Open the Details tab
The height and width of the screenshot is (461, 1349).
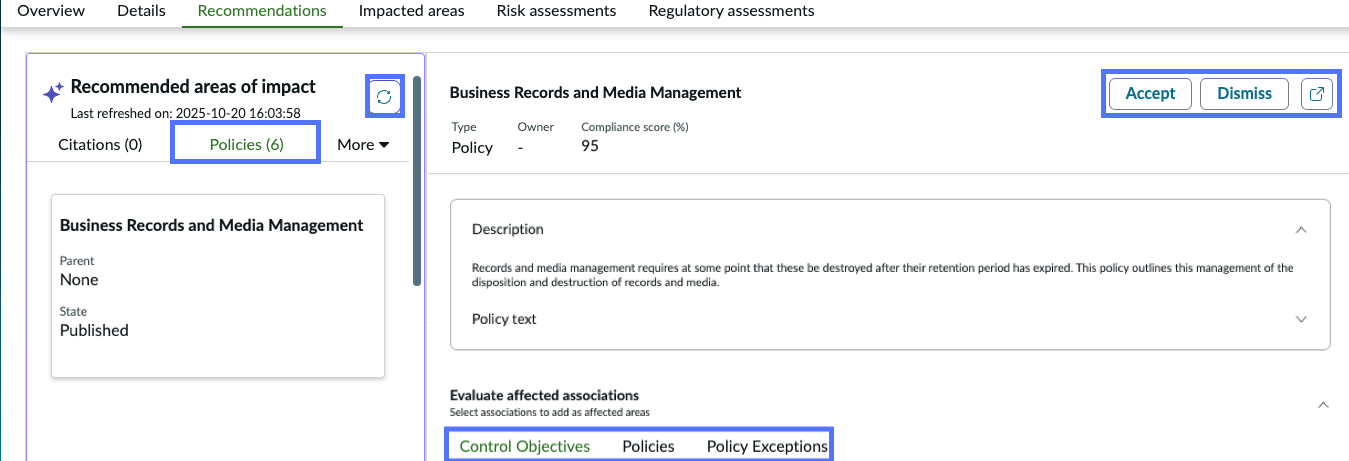[141, 11]
